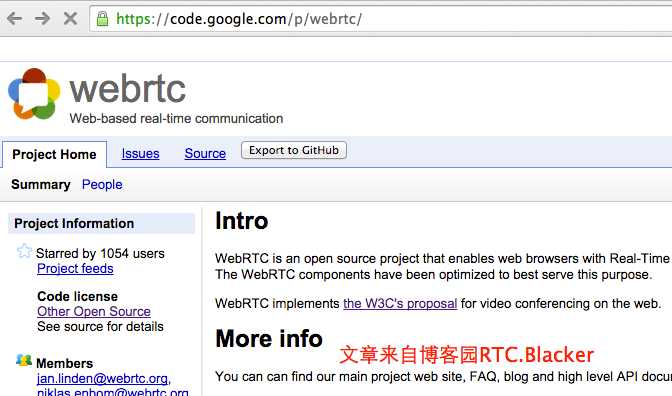The width and height of the screenshot is (672, 396).
Task: Open the People sub-tab
Action: 102,185
